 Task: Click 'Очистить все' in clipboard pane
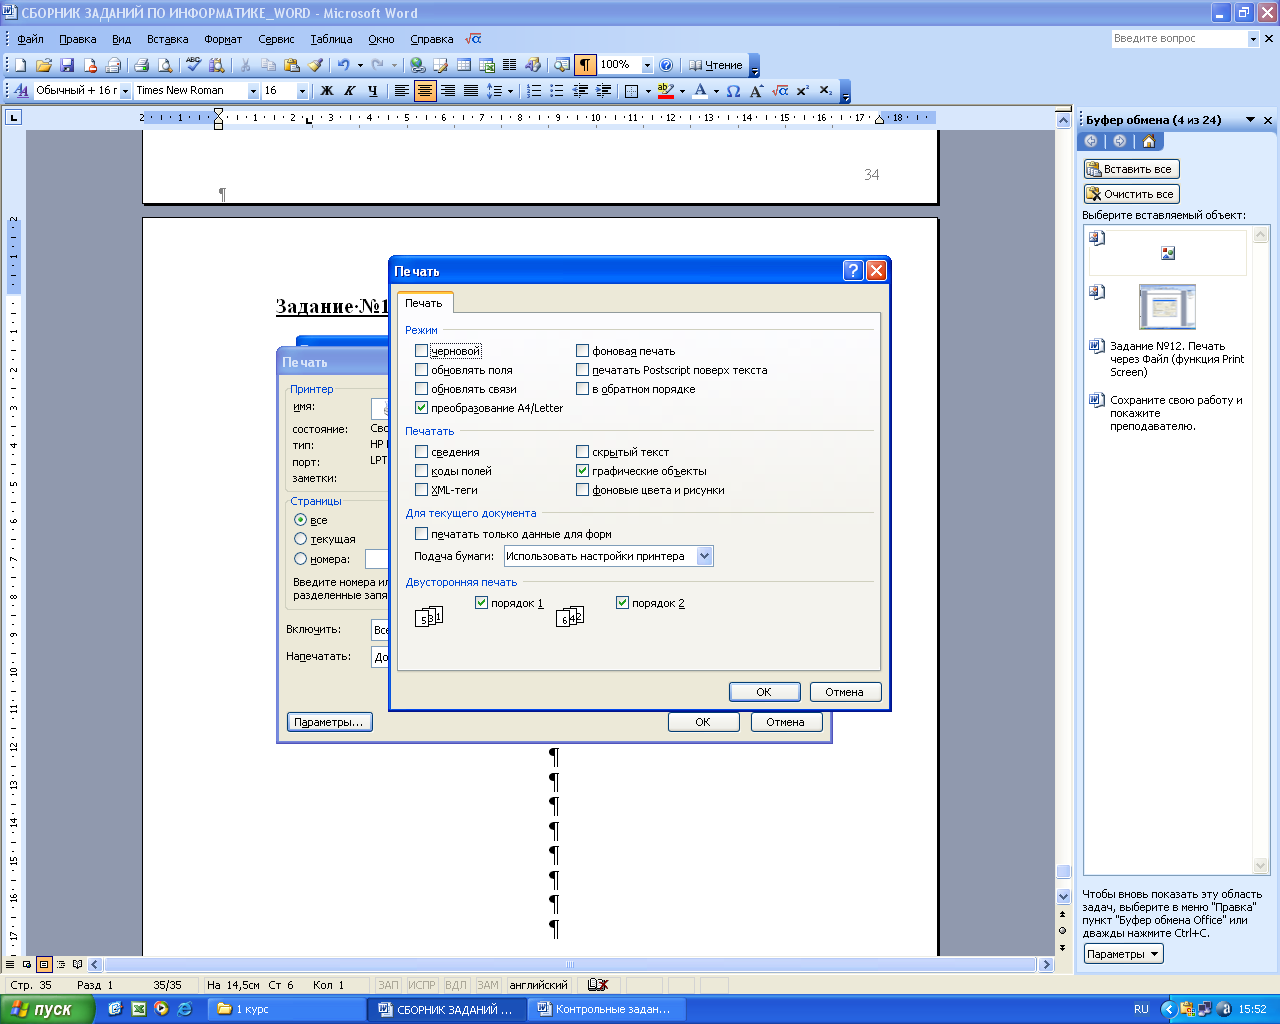1132,194
